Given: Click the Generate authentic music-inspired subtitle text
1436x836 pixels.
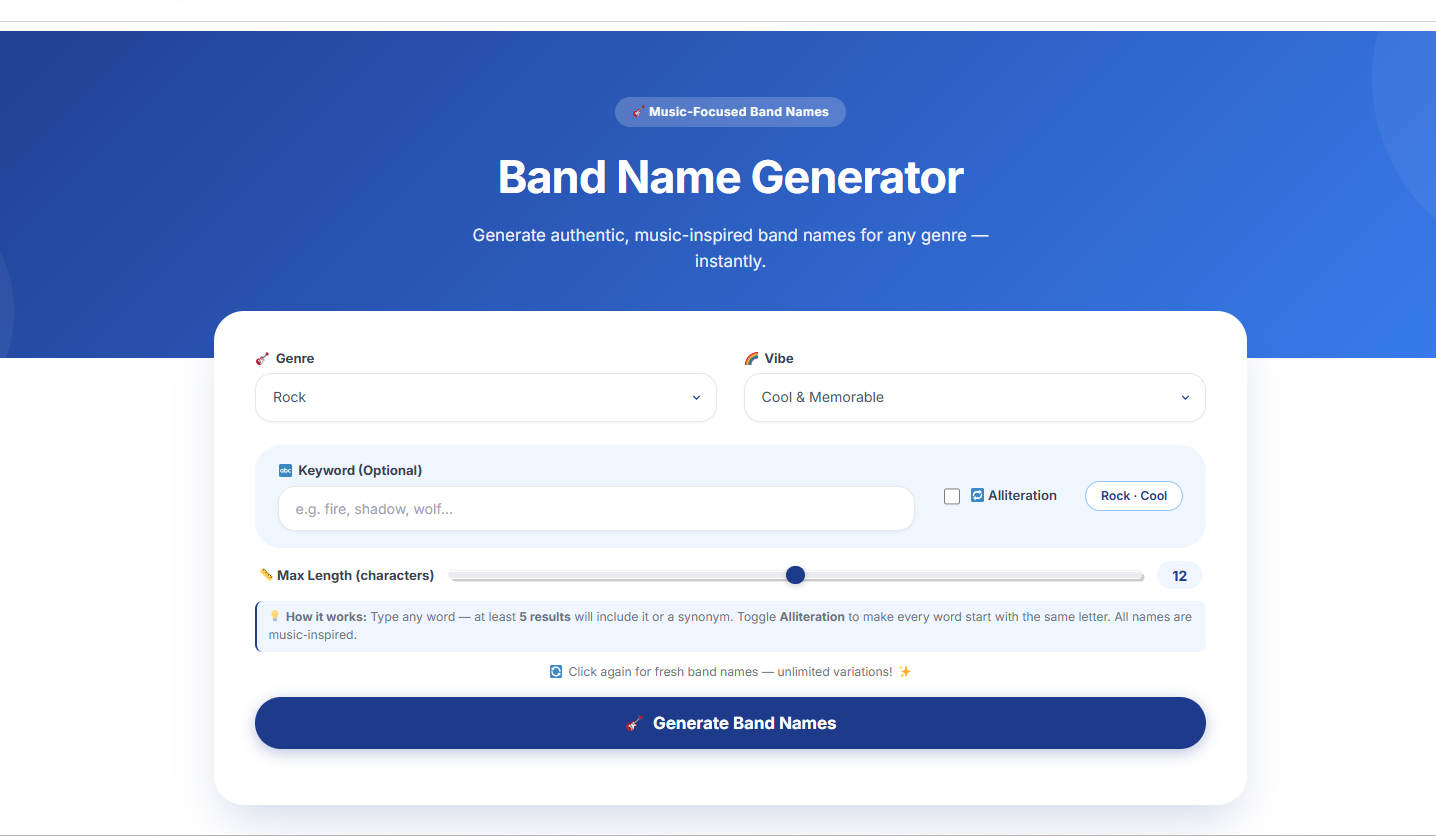Looking at the screenshot, I should pyautogui.click(x=730, y=249).
